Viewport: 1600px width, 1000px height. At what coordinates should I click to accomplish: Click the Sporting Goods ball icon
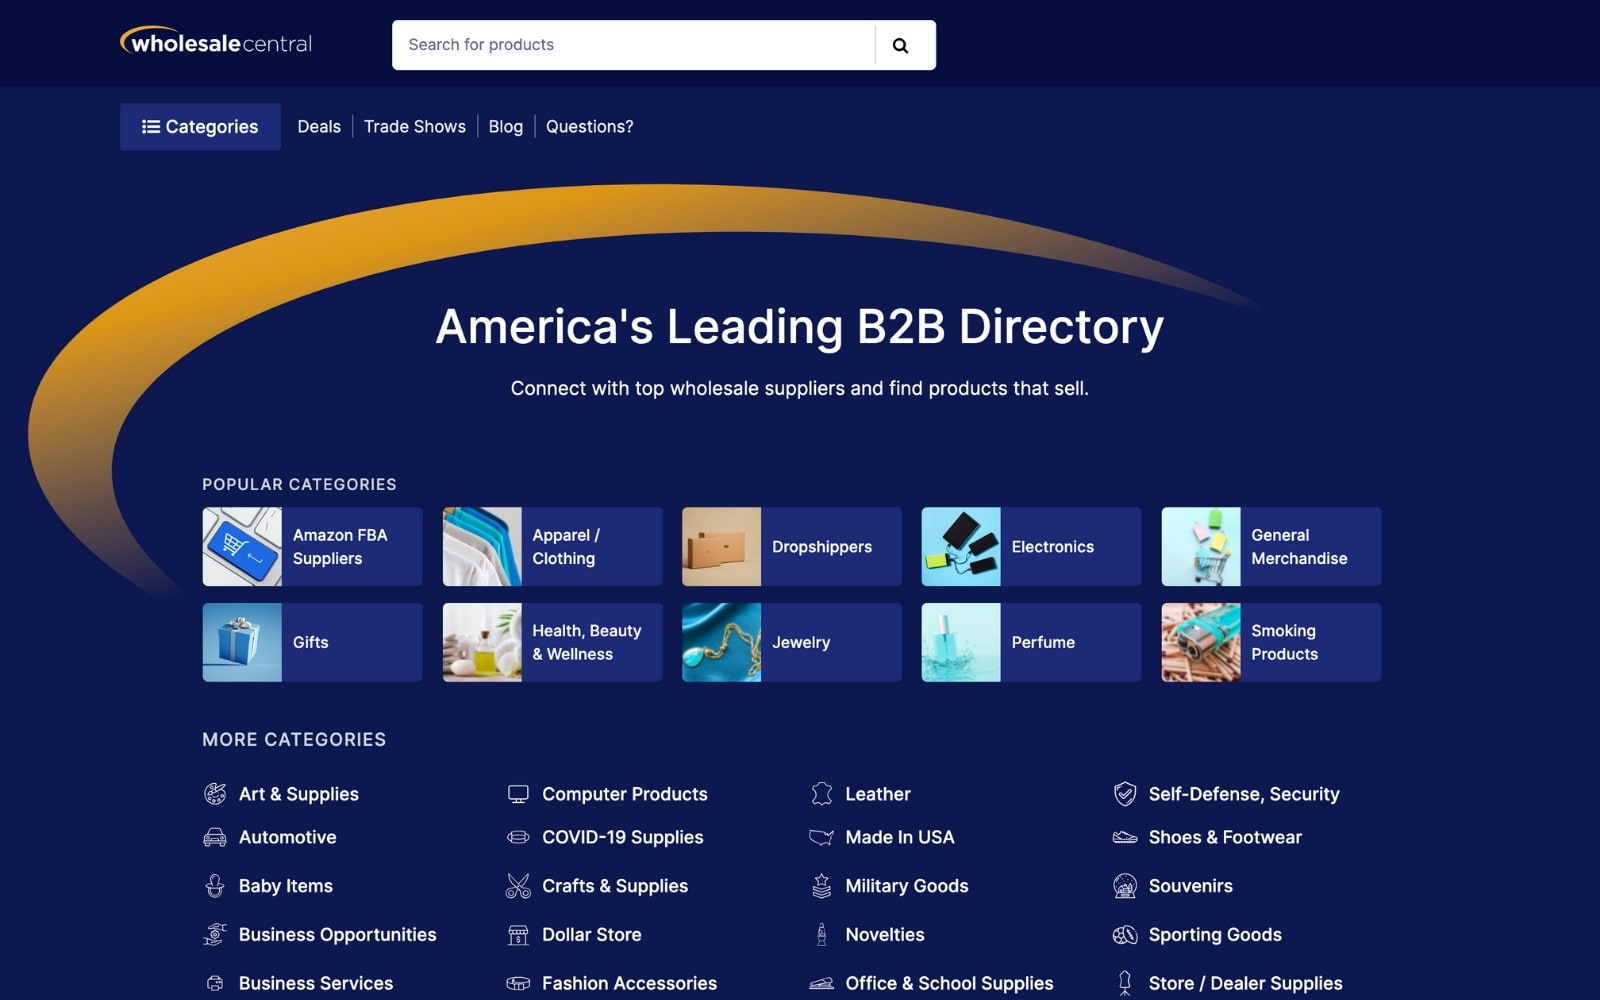coord(1125,934)
